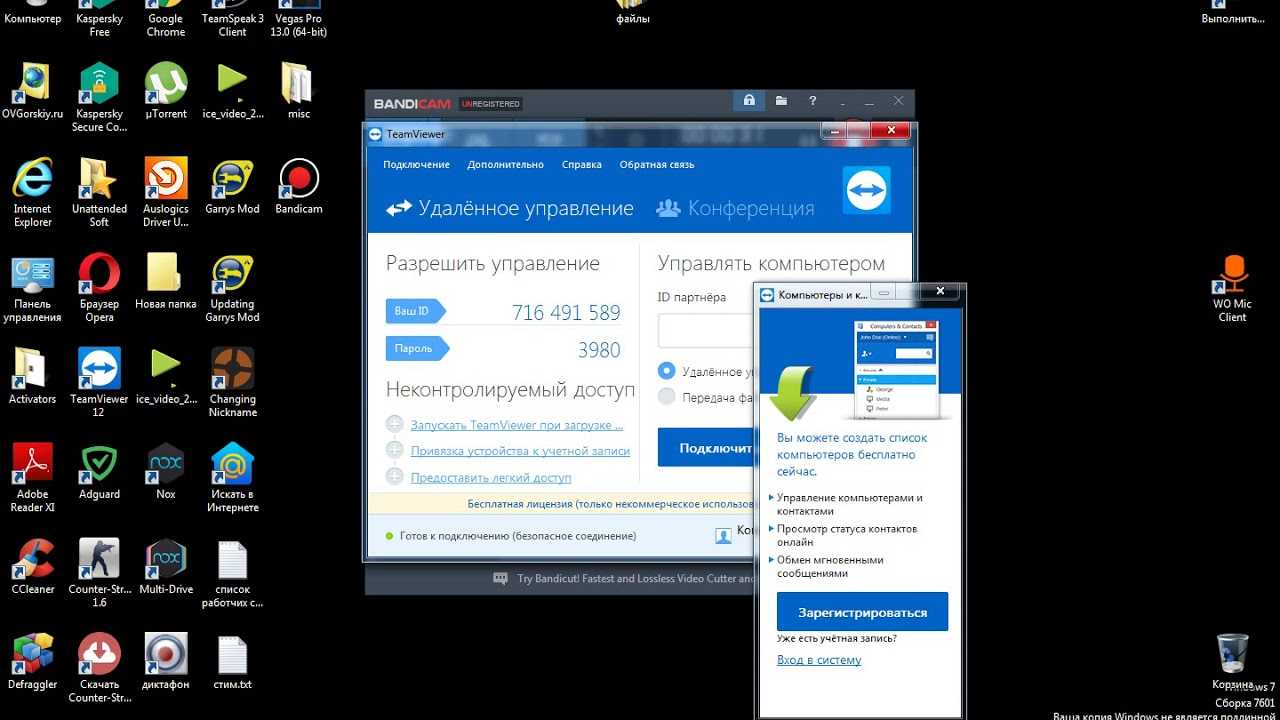Open the Дополнительно menu
Image resolution: width=1280 pixels, height=720 pixels.
tap(505, 164)
